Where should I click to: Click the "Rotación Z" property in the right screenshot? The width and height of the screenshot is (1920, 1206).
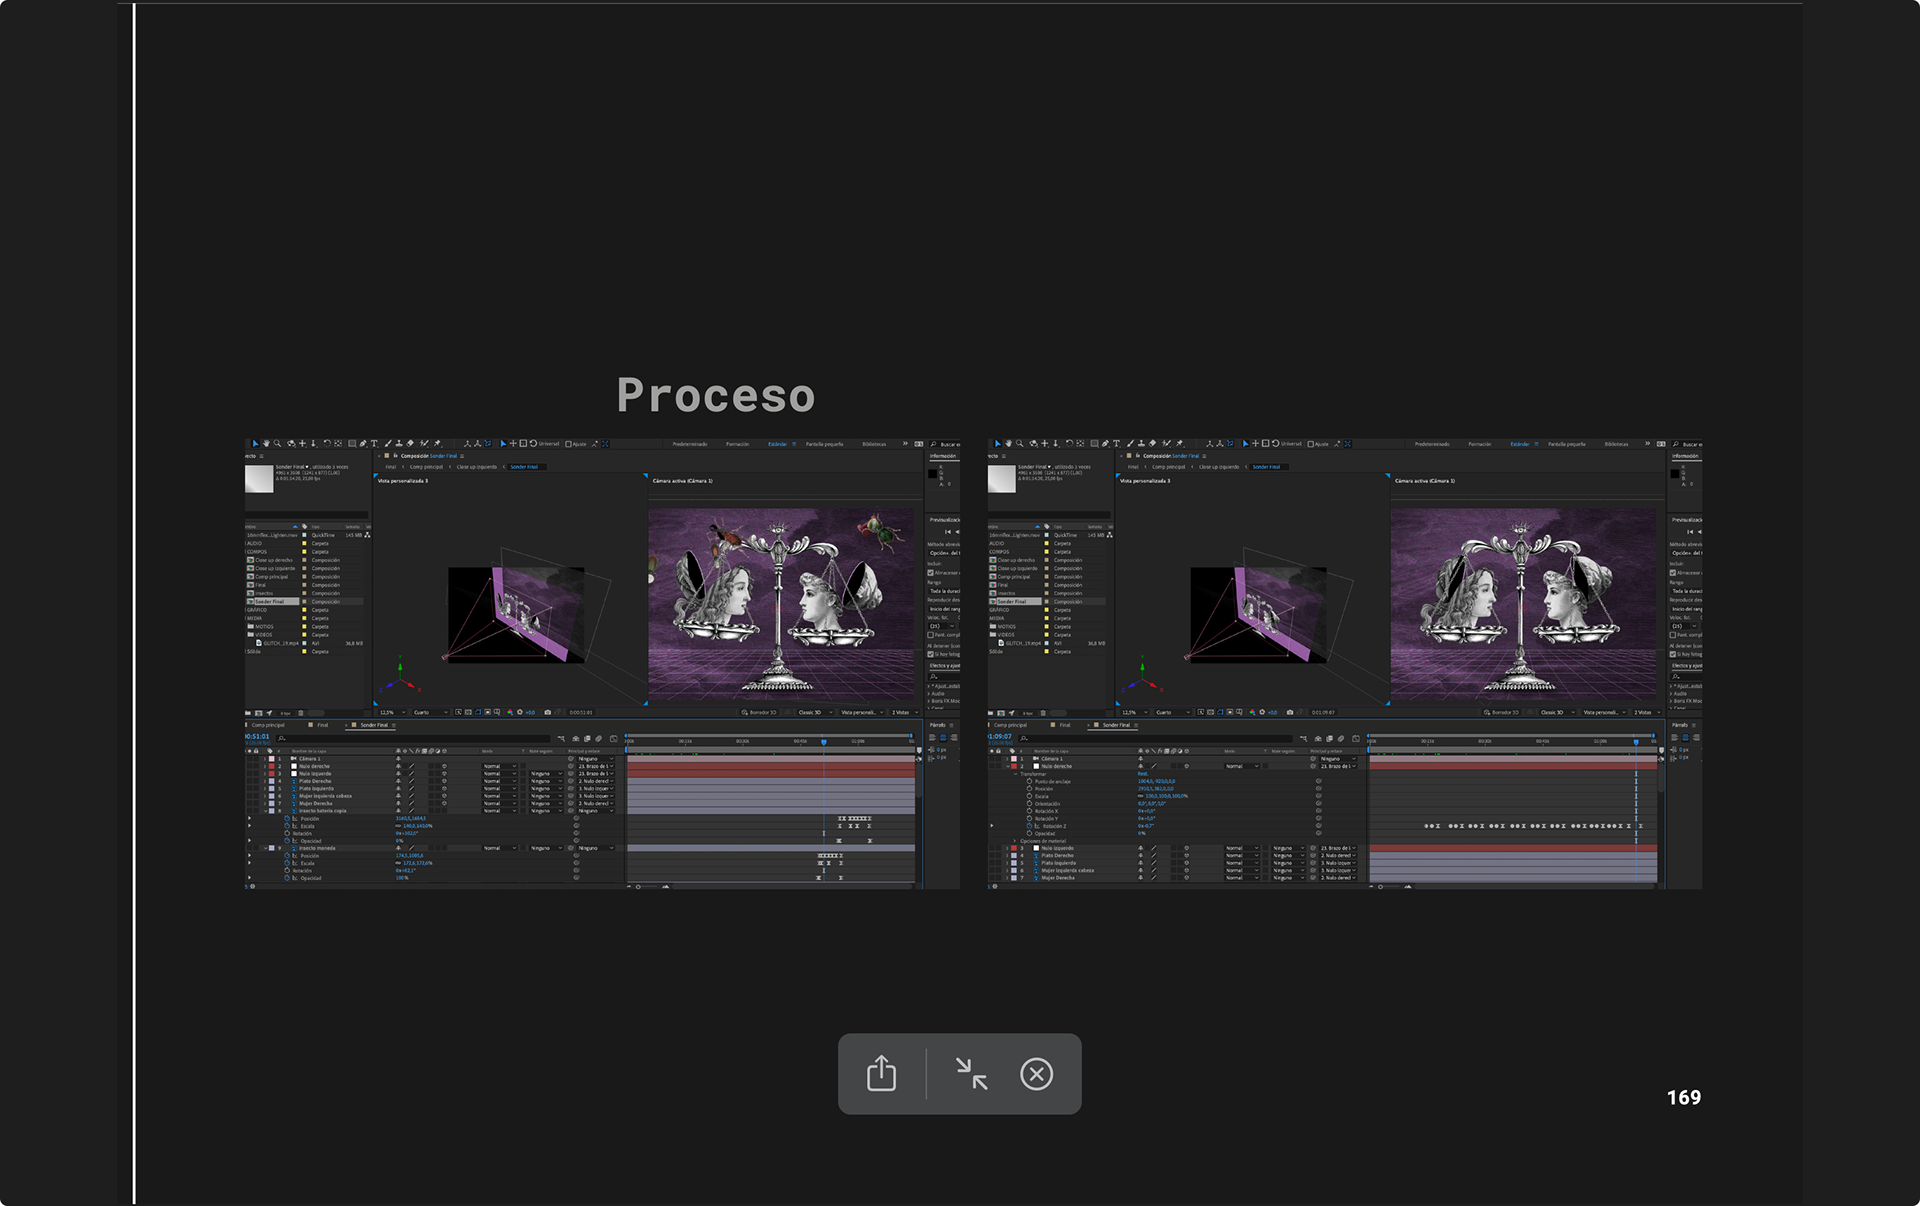point(1055,826)
